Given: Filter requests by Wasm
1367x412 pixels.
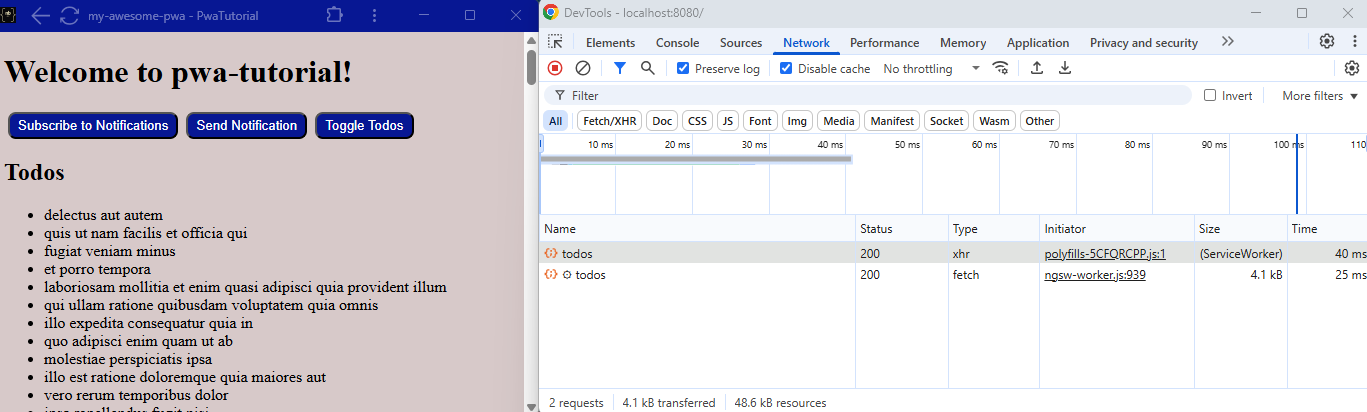Looking at the screenshot, I should [994, 121].
